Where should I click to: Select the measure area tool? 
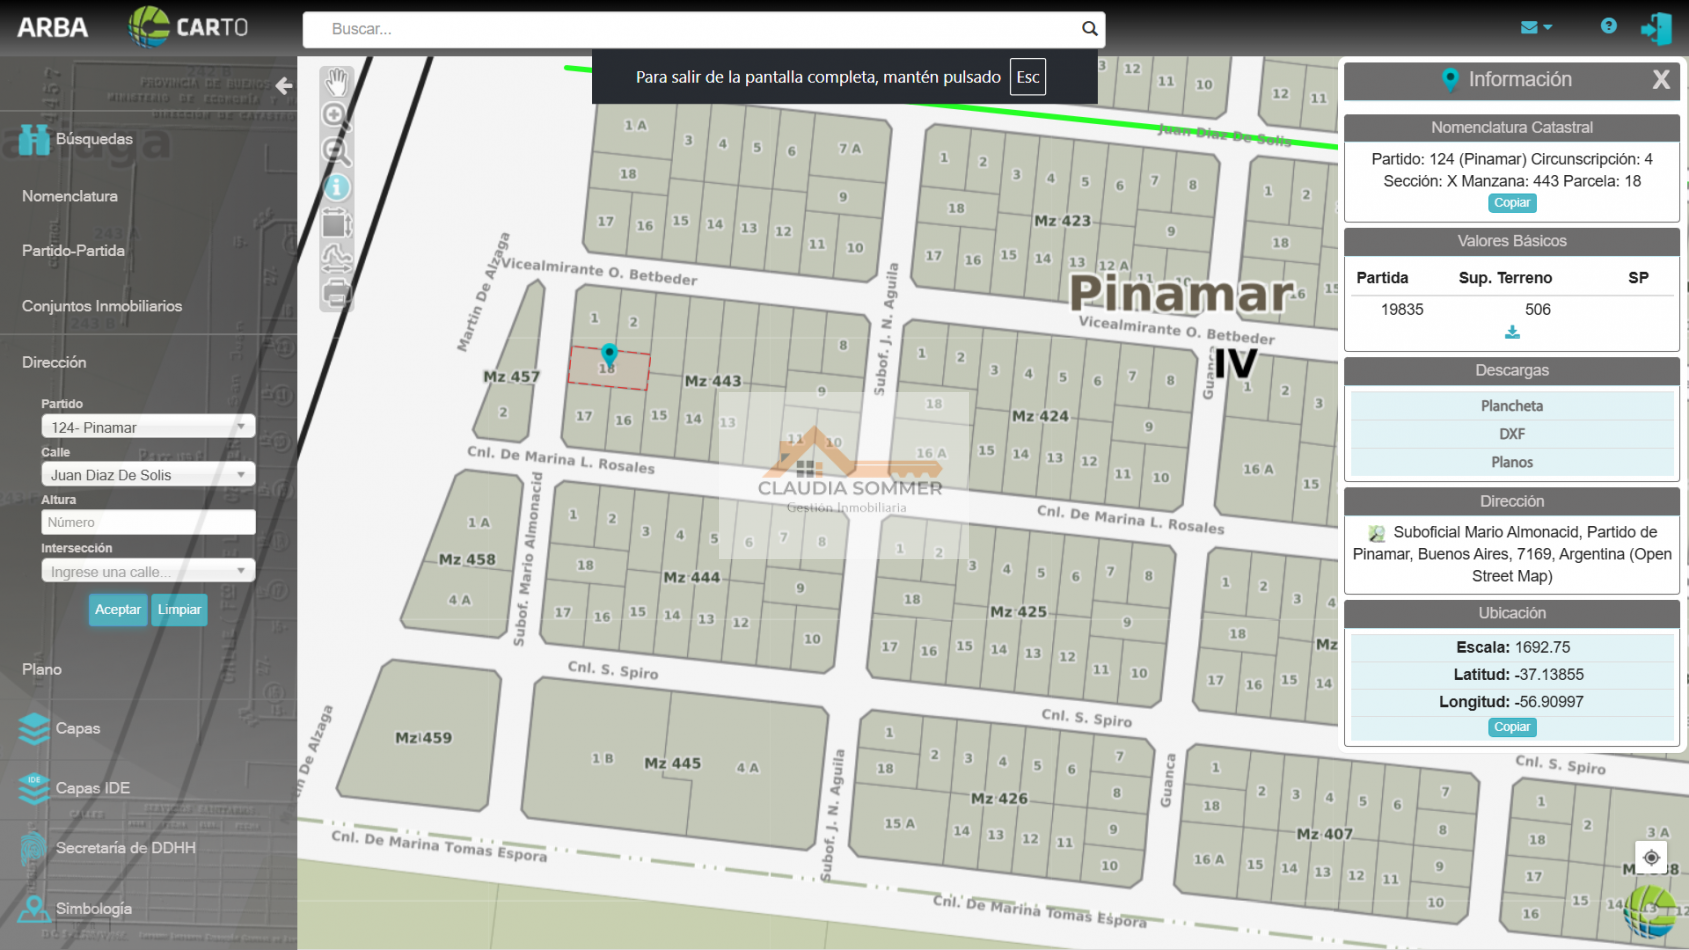tap(336, 223)
